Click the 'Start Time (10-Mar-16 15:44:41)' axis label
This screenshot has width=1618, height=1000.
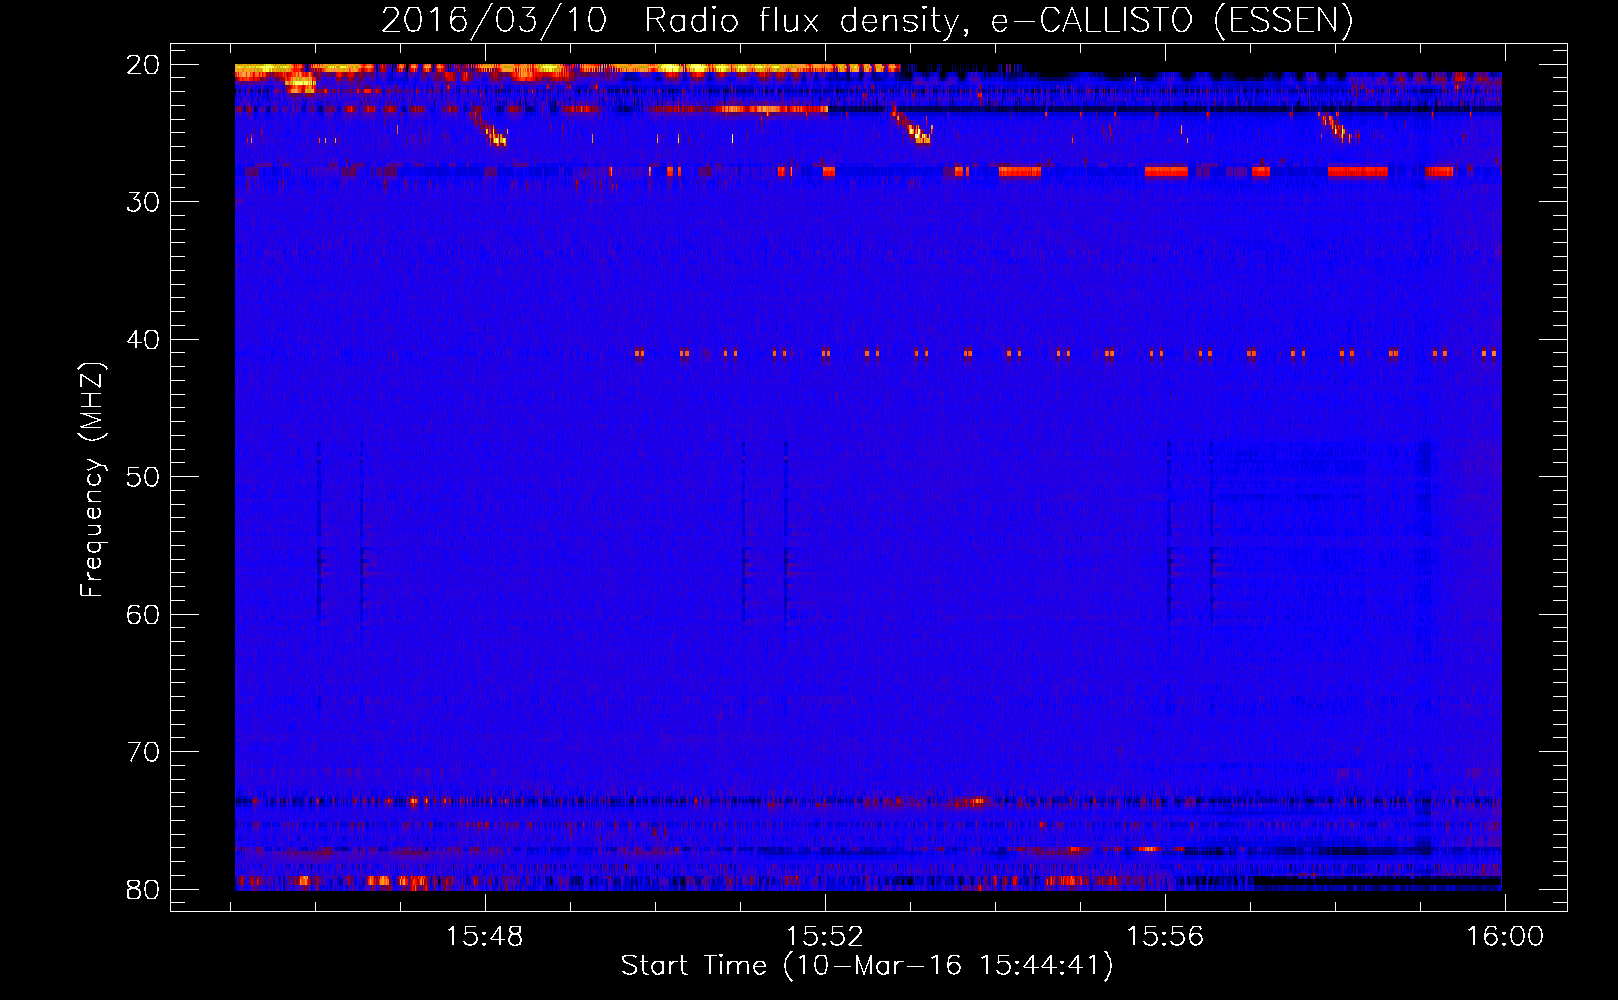coord(867,966)
